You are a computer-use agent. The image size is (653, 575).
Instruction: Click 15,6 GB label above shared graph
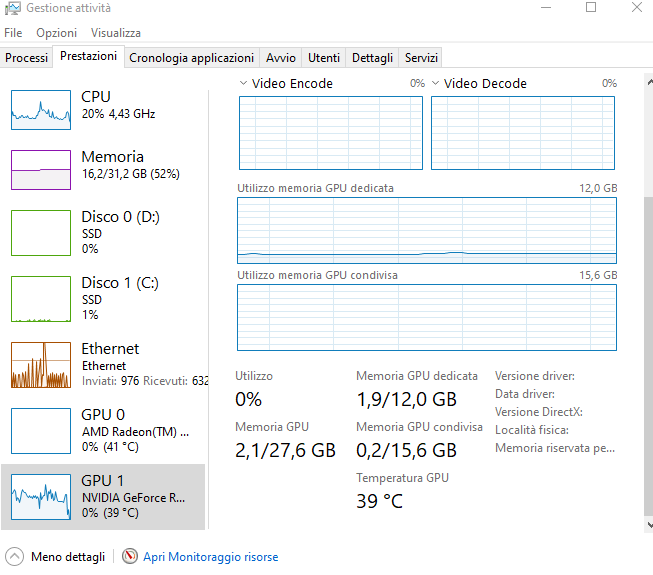point(598,275)
